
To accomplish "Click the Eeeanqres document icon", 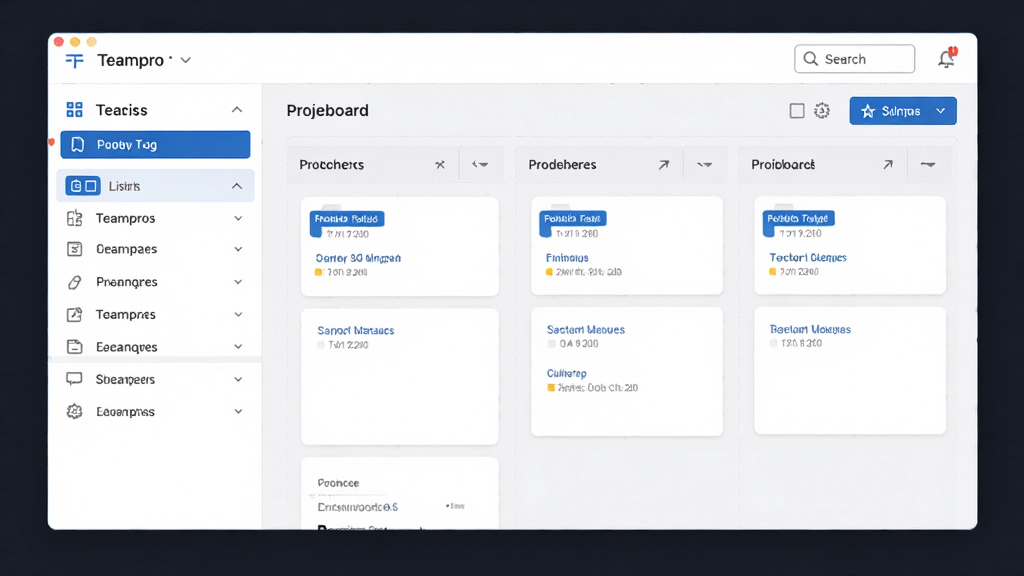I will click(74, 347).
